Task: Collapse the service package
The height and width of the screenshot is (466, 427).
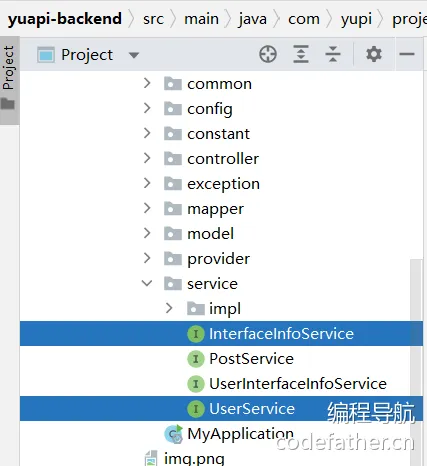Action: pyautogui.click(x=147, y=283)
